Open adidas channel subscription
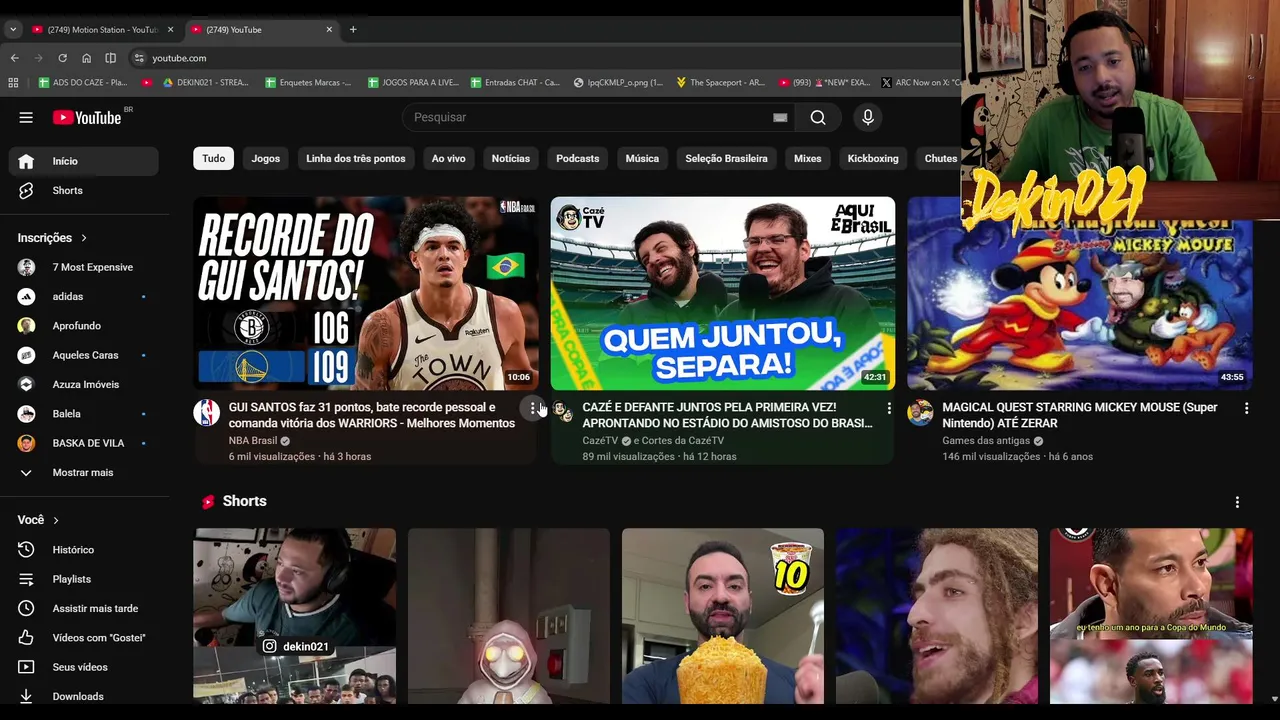 (84, 296)
